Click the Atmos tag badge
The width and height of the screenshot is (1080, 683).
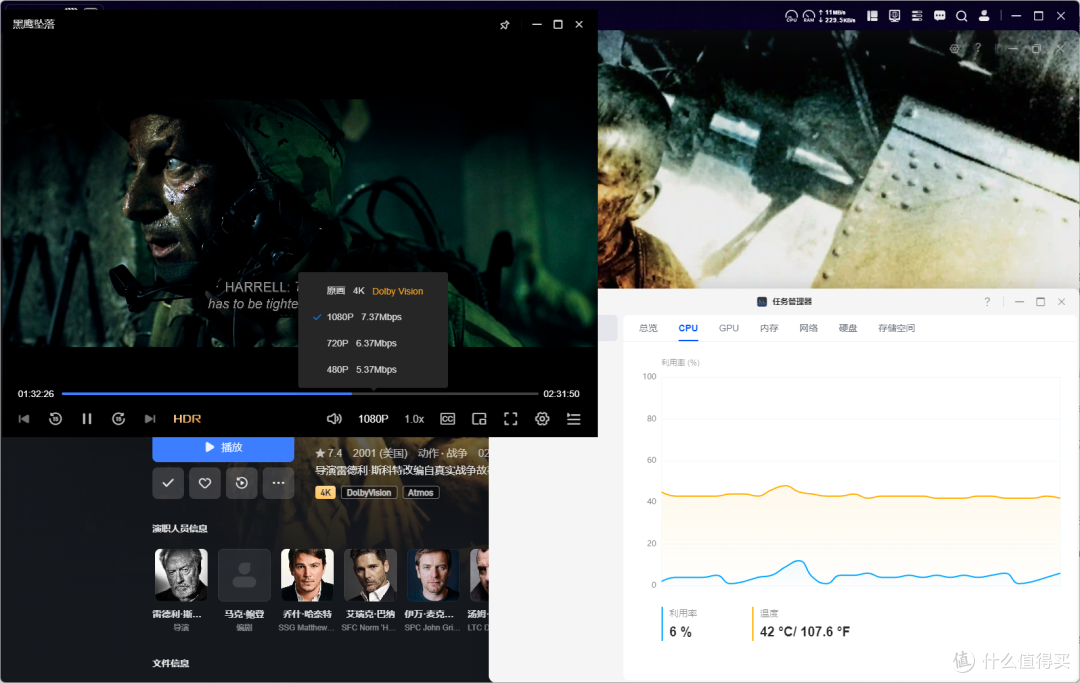coord(420,493)
